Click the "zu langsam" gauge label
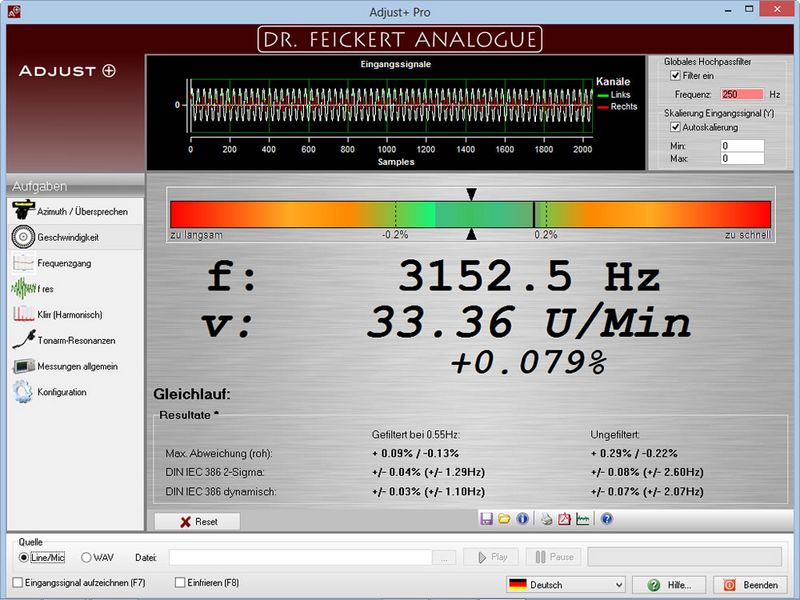Viewport: 800px width, 600px height. [x=196, y=235]
